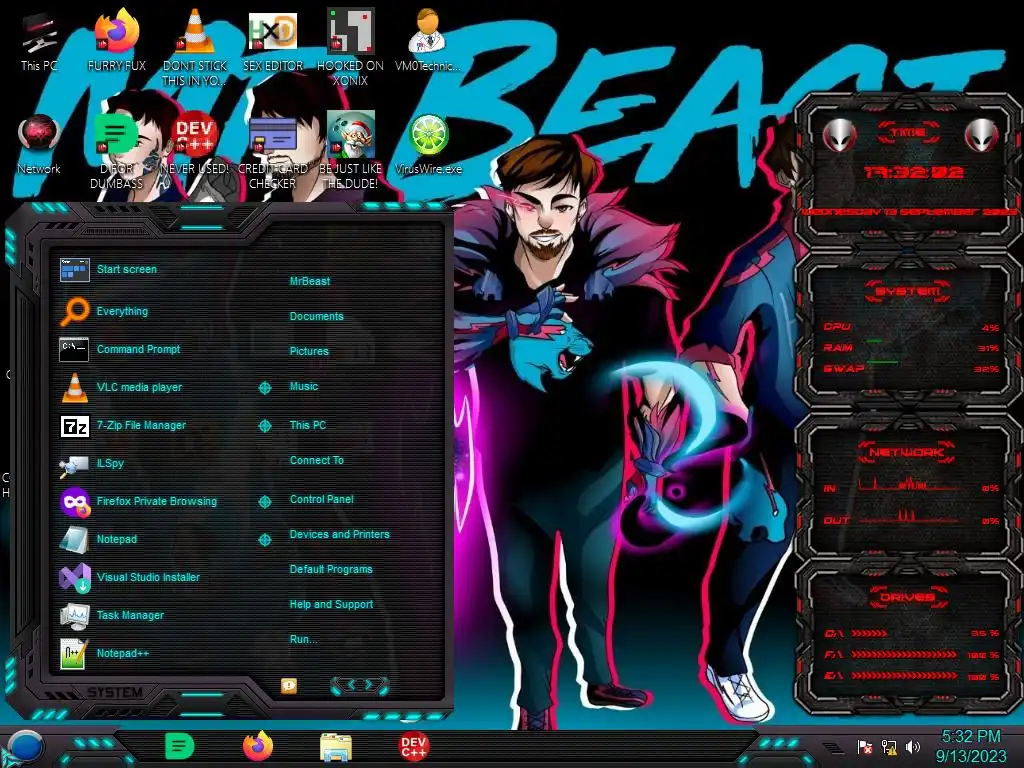Click Connect To in start menu
Image resolution: width=1024 pixels, height=768 pixels.
pyautogui.click(x=316, y=460)
